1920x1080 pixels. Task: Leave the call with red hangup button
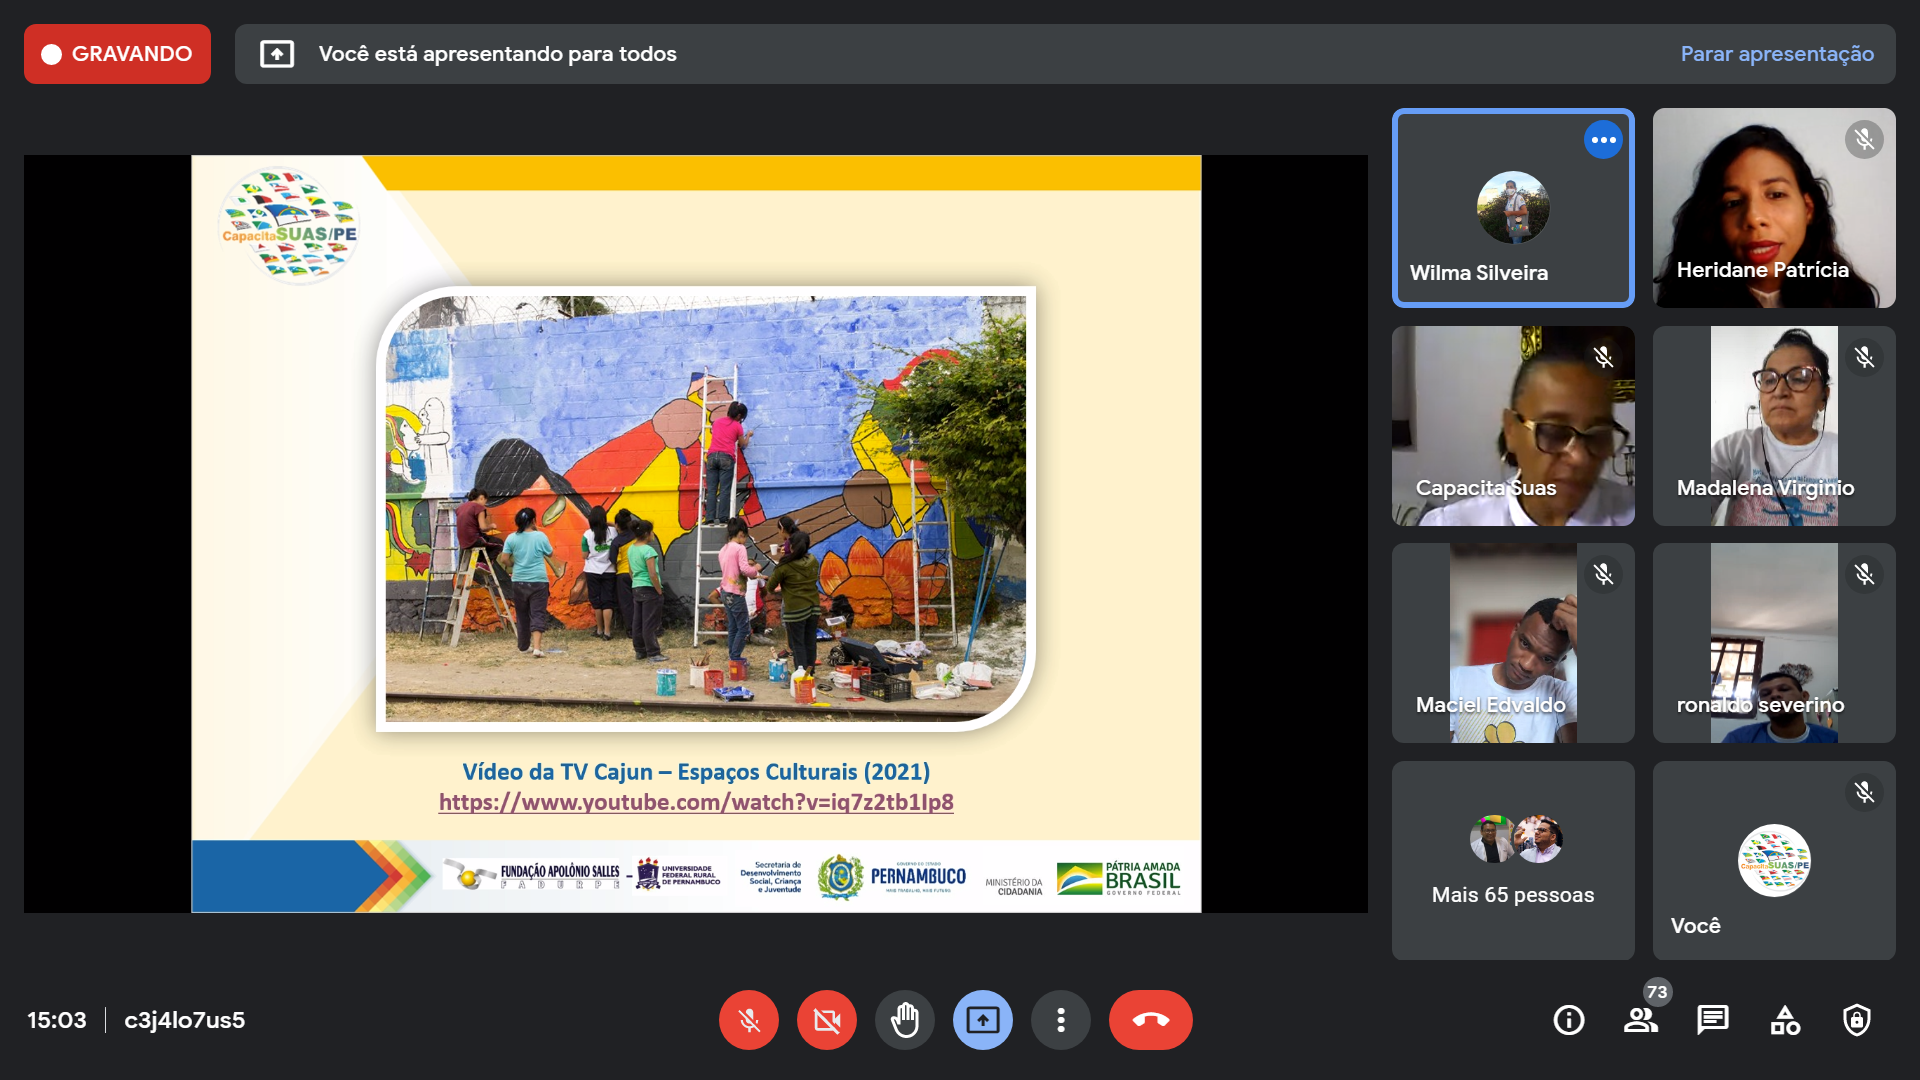click(1150, 1020)
